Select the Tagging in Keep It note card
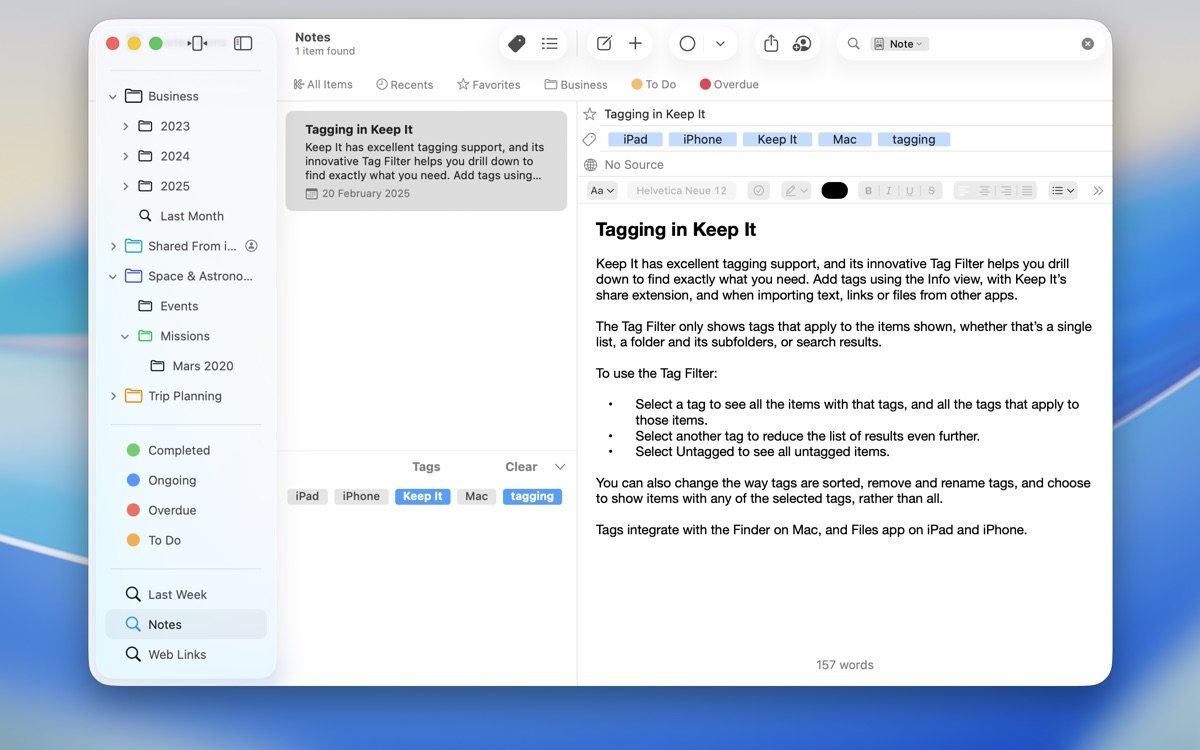Viewport: 1200px width, 750px height. coord(426,160)
